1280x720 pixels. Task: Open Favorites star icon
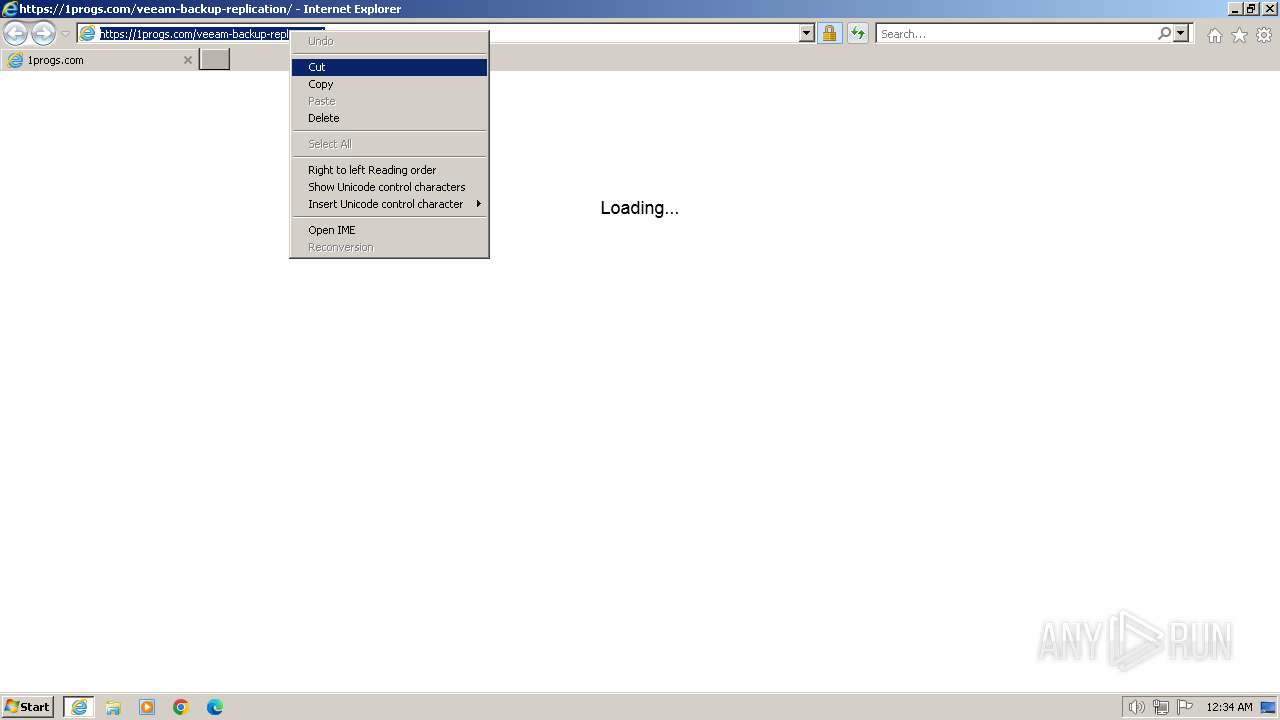pos(1239,35)
